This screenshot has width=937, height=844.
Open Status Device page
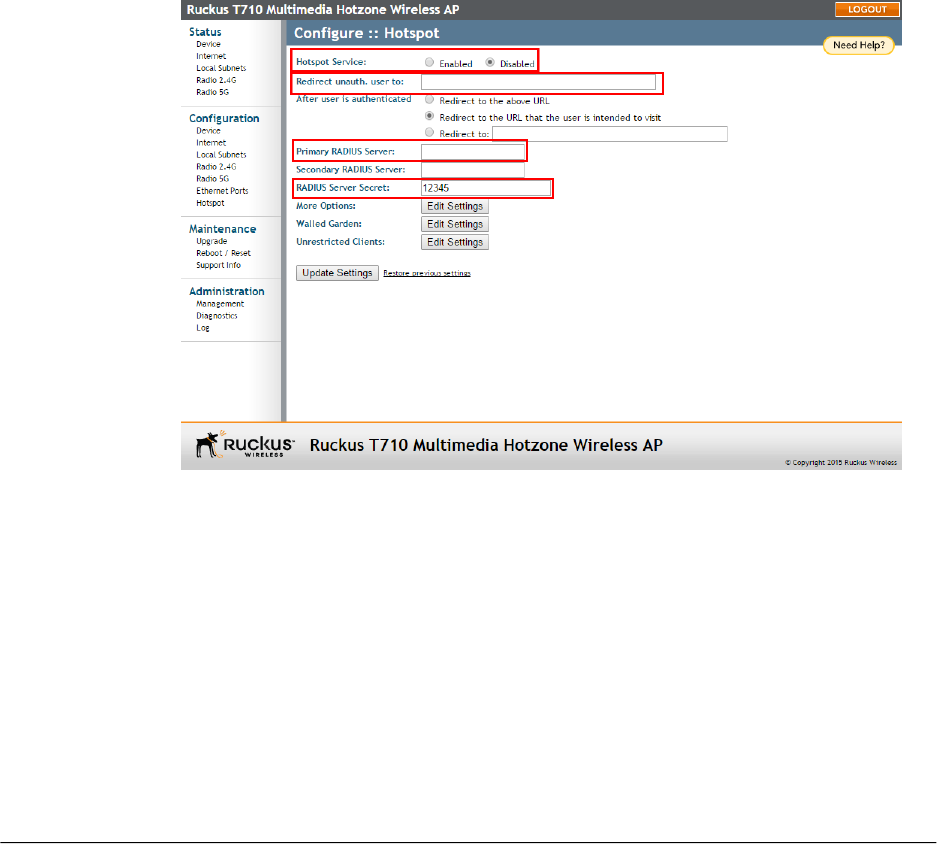[208, 44]
